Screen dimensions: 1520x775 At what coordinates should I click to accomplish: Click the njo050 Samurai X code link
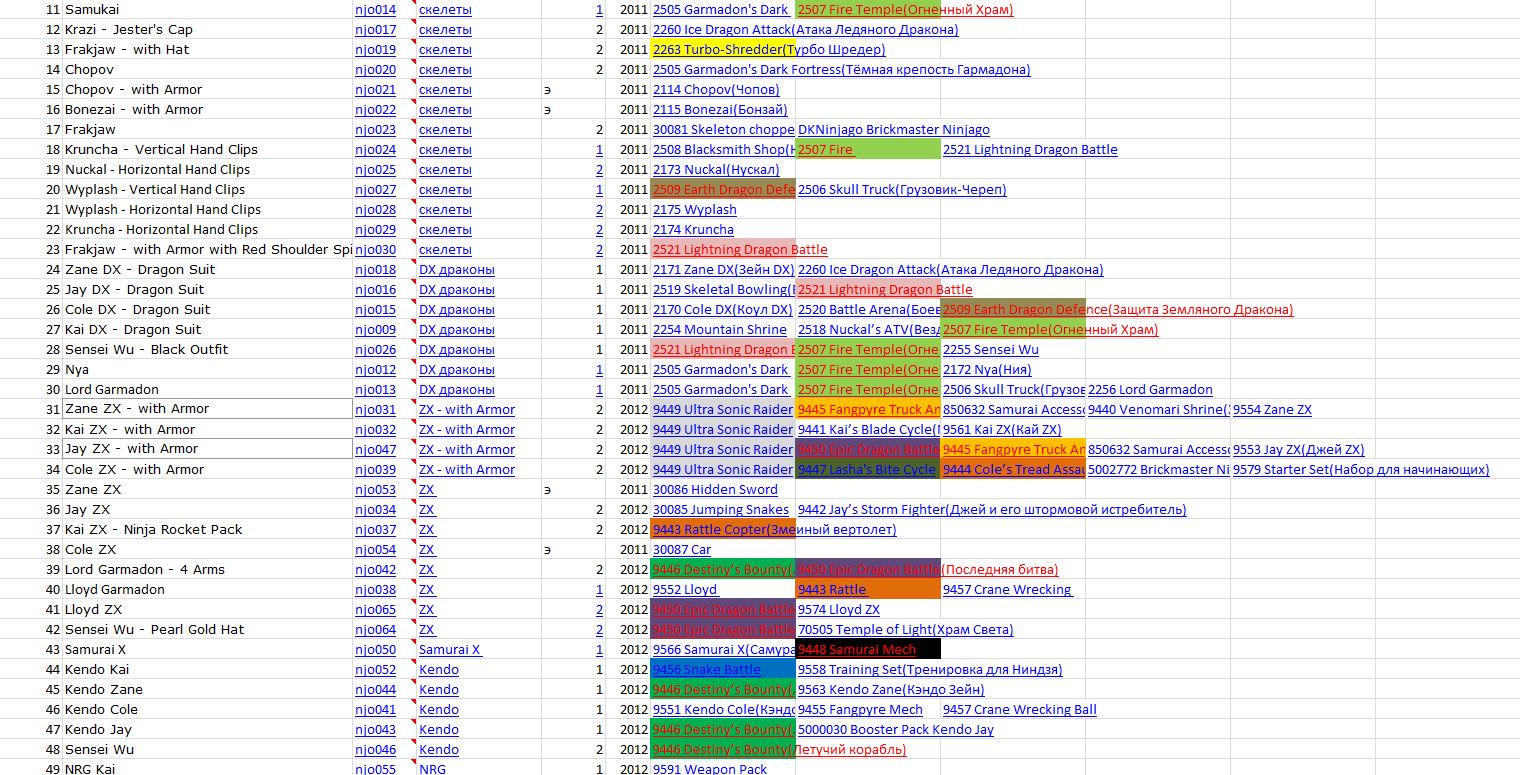(375, 650)
